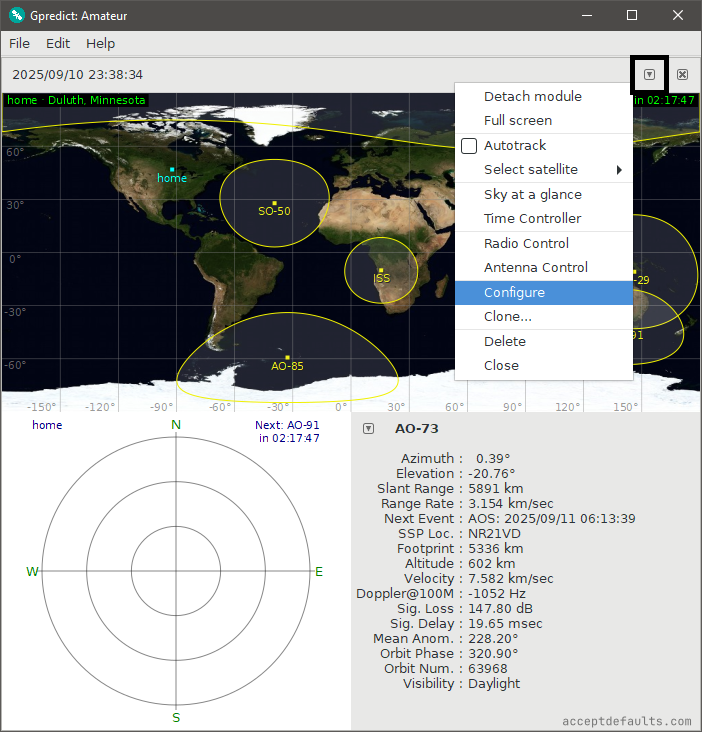Open the AO-73 satellite selector arrow
The width and height of the screenshot is (702, 732).
[x=369, y=429]
